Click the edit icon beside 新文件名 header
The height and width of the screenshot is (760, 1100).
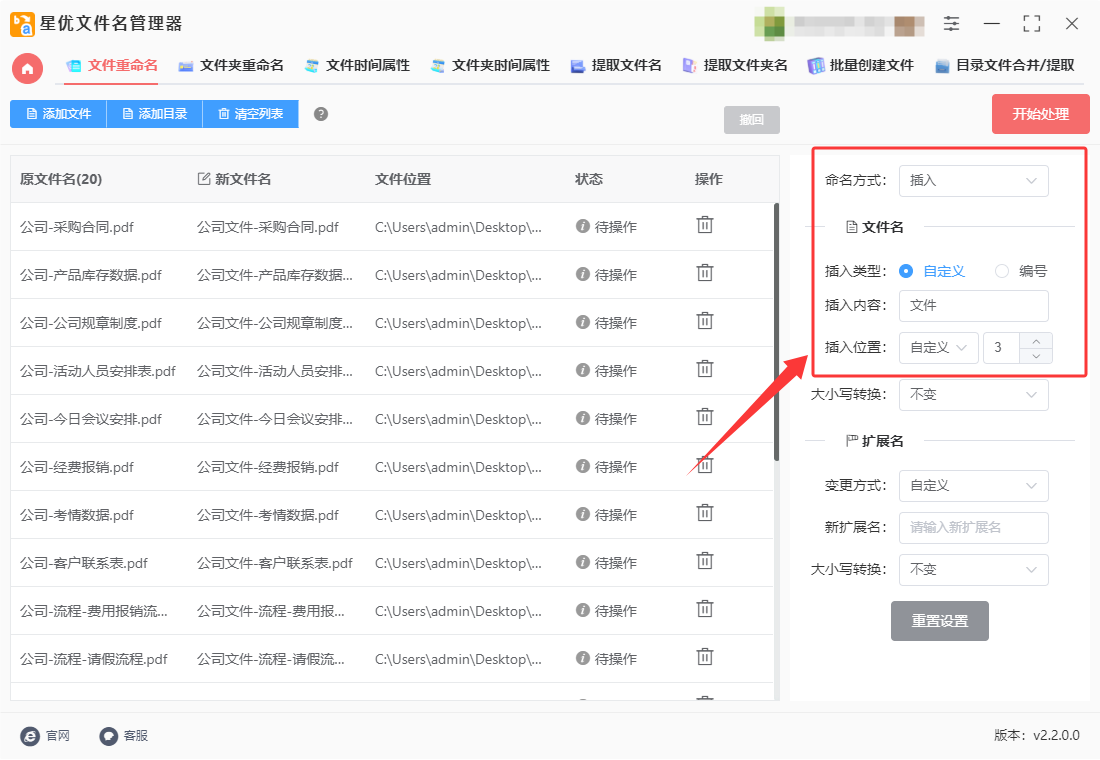point(203,179)
